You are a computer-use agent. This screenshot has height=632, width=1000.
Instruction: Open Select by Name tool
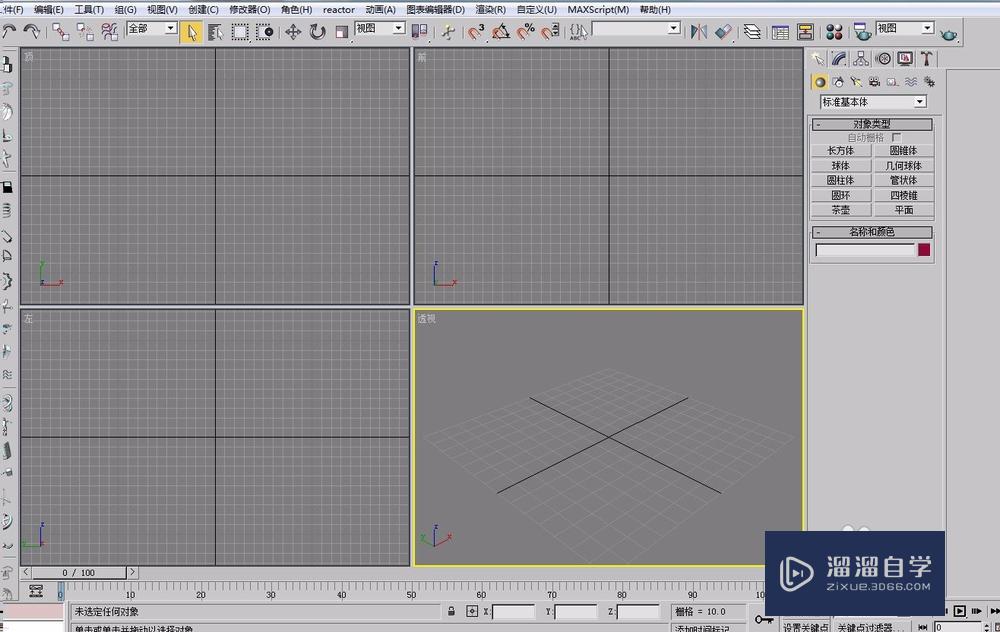tap(215, 32)
